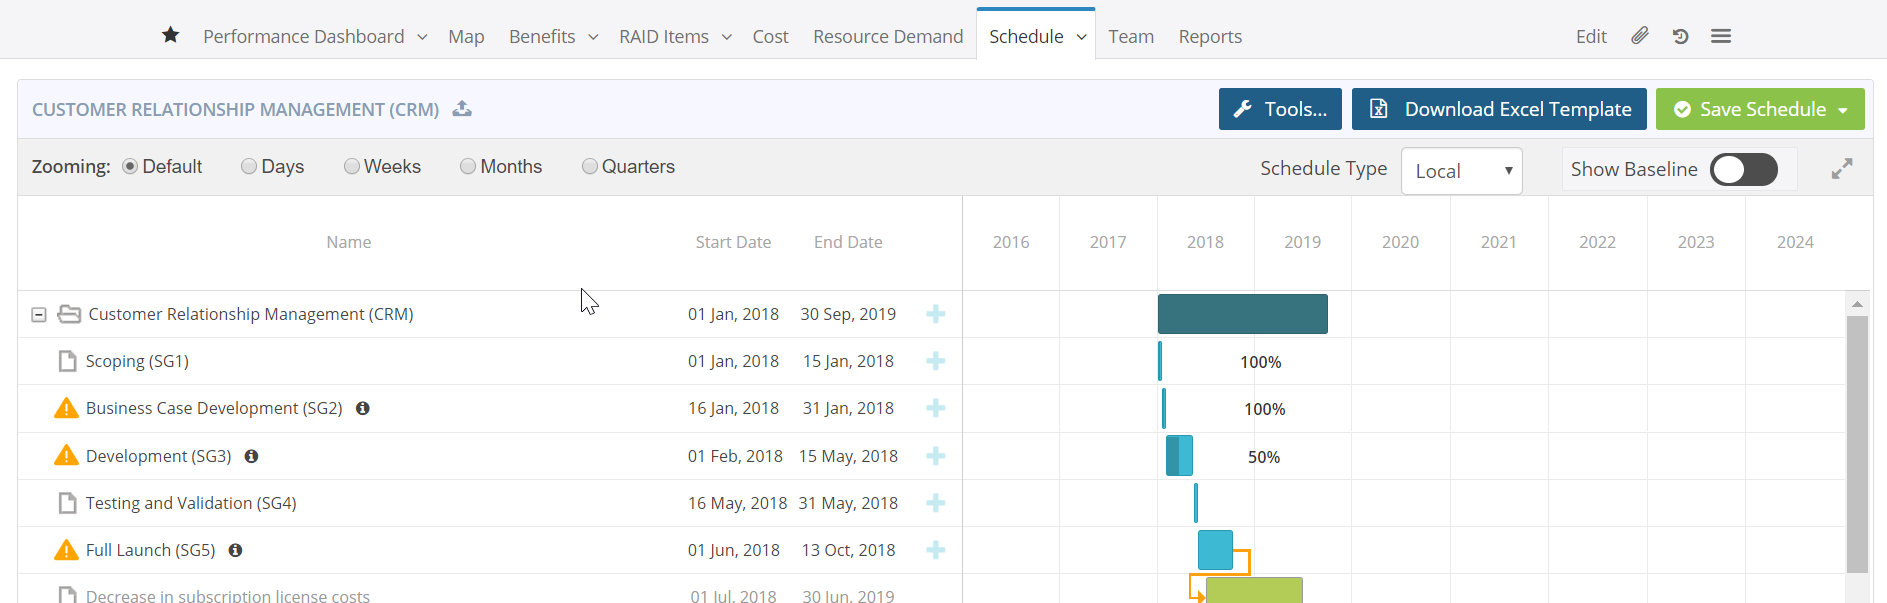Click the upload icon beside CRM title

(x=462, y=109)
